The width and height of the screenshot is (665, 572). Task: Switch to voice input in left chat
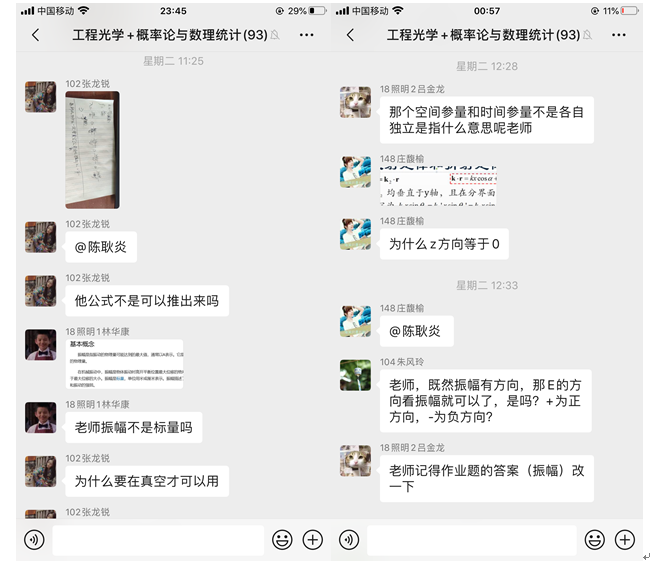(x=35, y=540)
